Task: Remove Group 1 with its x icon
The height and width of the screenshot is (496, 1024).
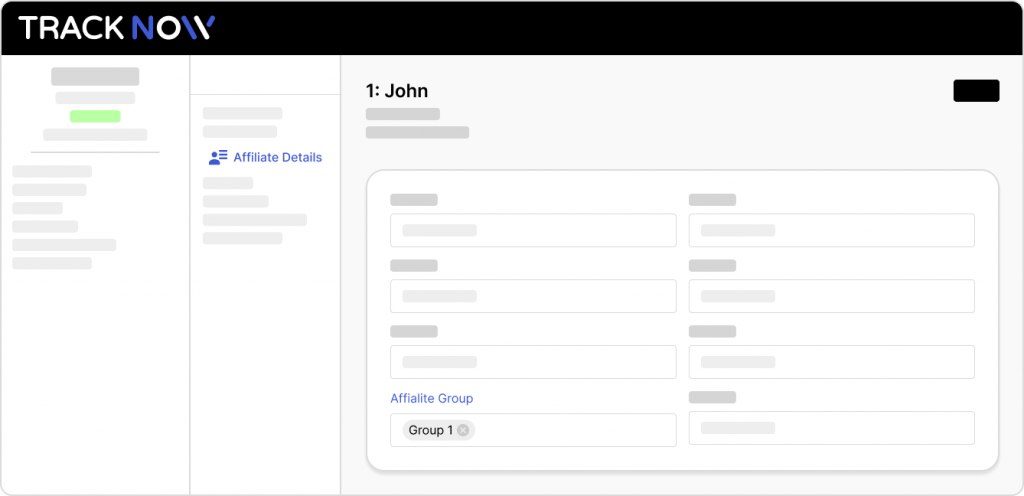Action: tap(463, 430)
